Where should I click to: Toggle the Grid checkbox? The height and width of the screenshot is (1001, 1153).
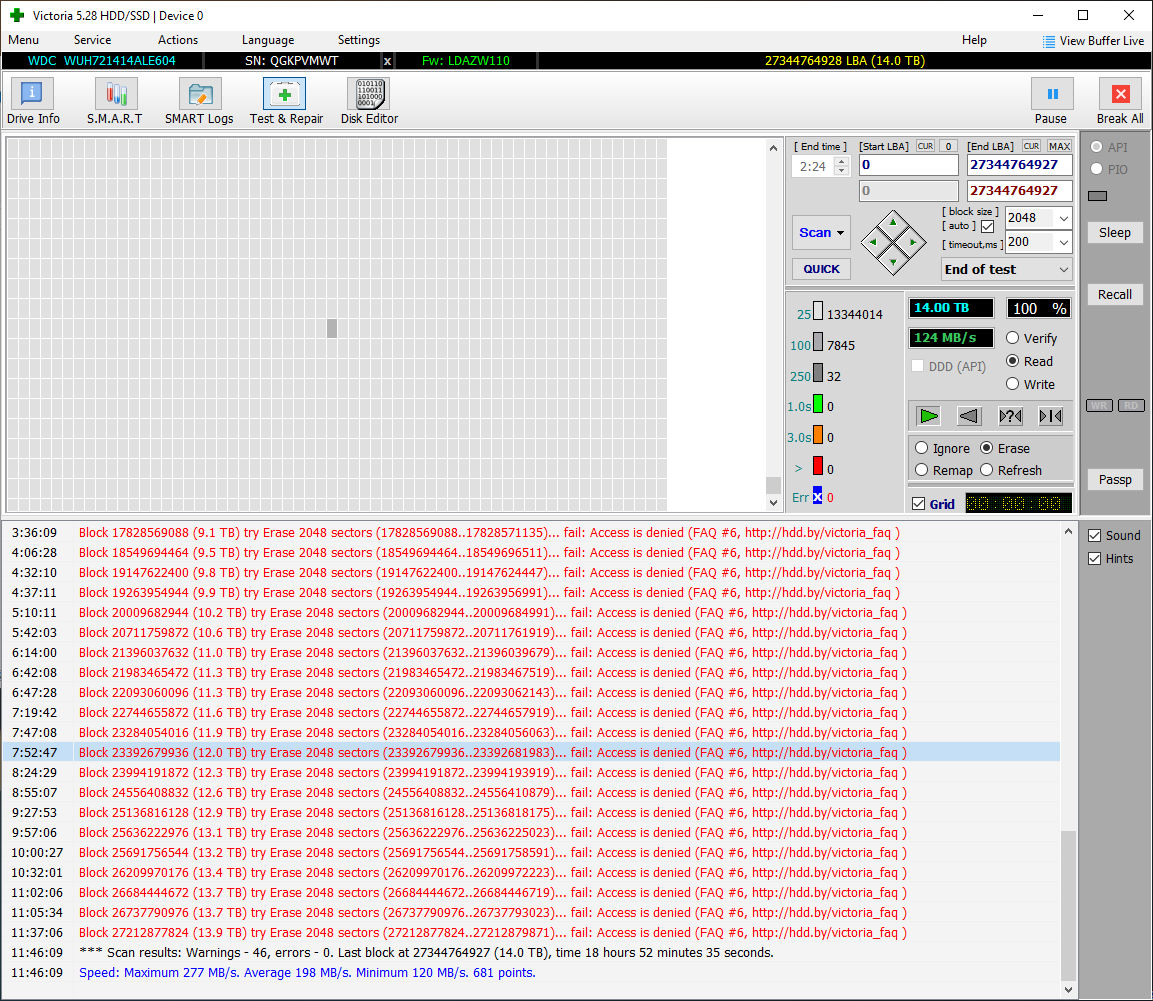point(918,504)
